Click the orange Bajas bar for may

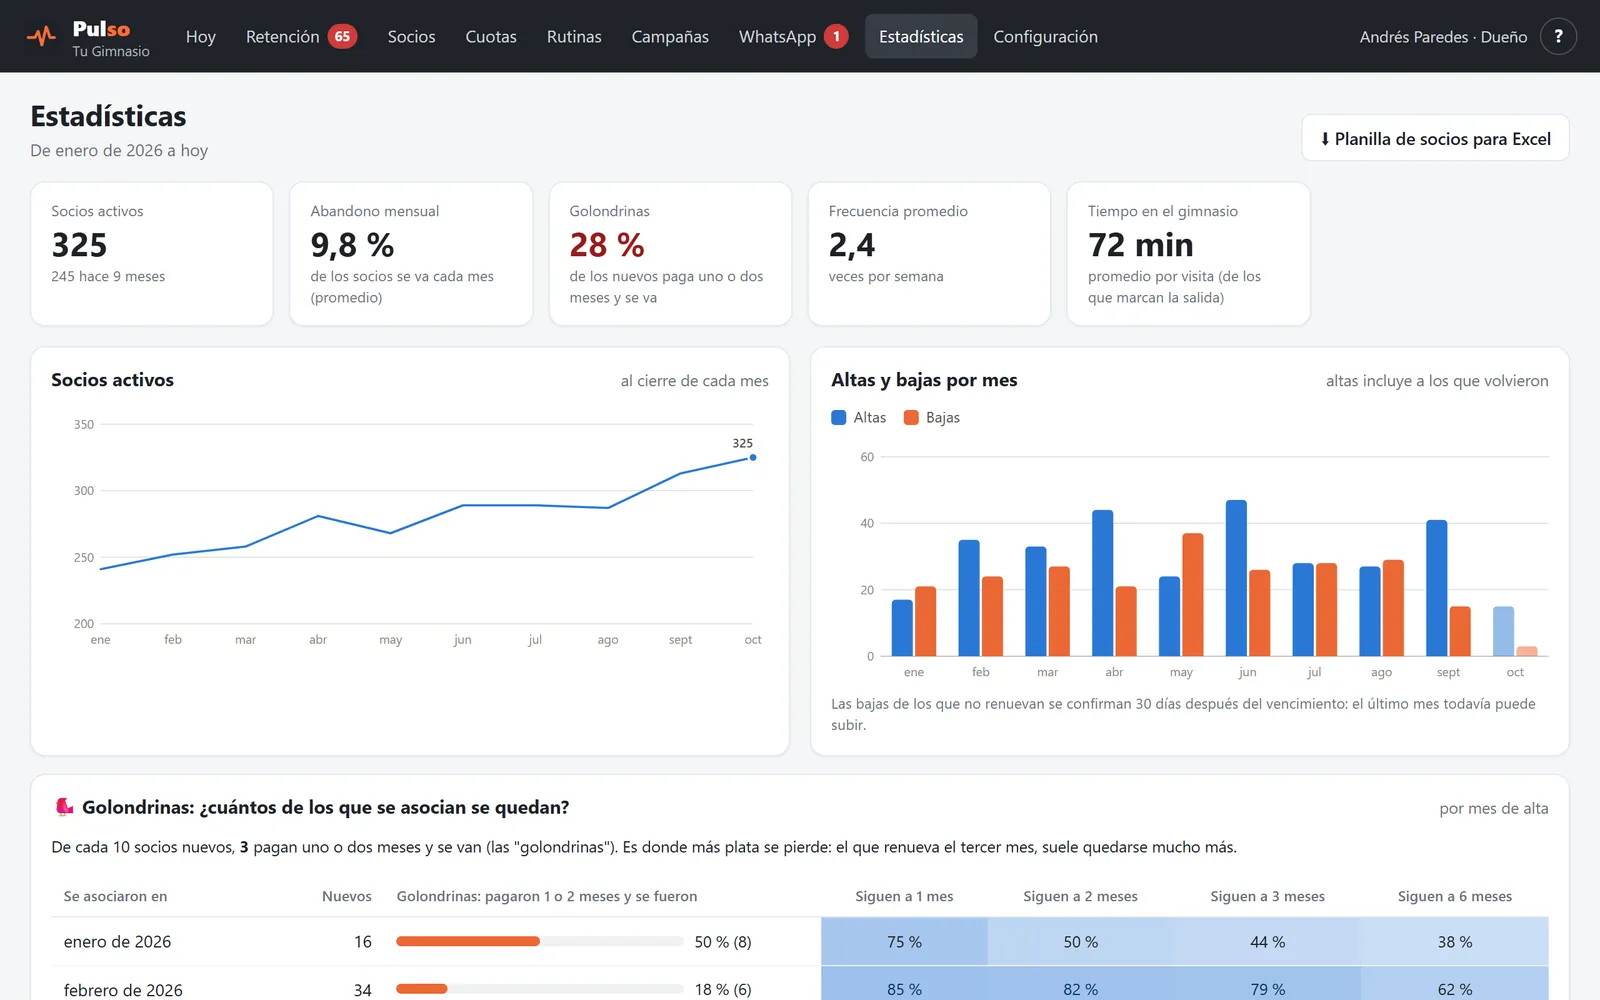(x=1193, y=595)
